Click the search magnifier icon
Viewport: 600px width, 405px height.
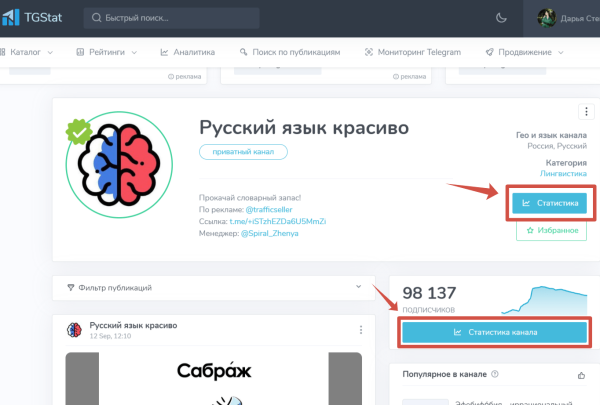click(x=96, y=18)
